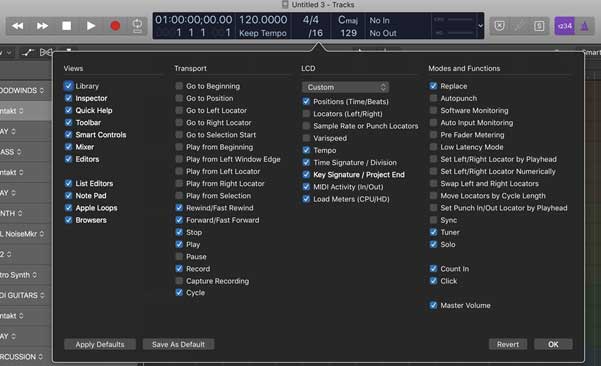Start recording with the red Record button
Screen dimensions: 601x366
click(x=115, y=26)
